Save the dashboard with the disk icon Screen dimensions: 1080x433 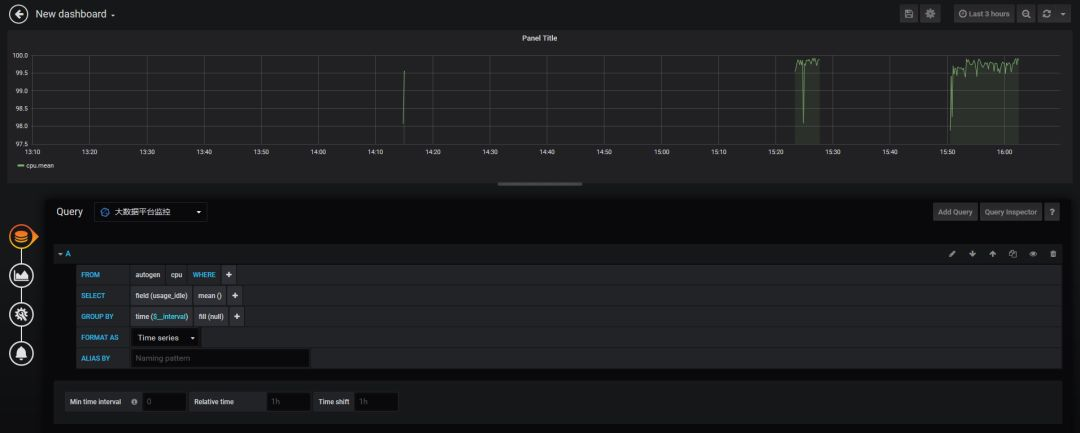click(909, 14)
